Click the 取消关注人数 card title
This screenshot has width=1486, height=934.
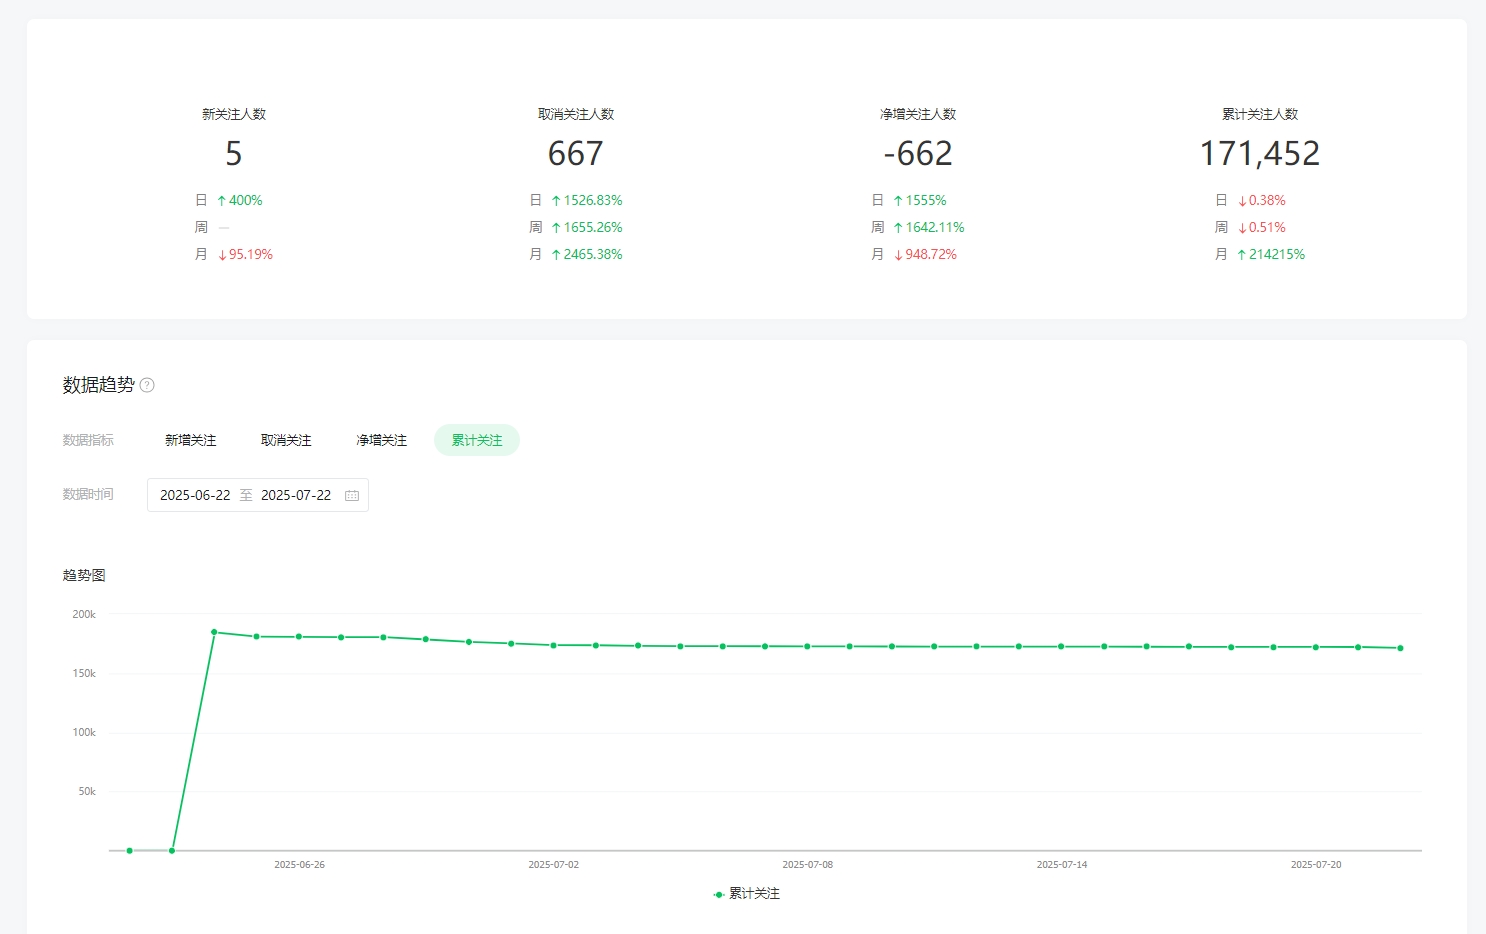point(576,114)
